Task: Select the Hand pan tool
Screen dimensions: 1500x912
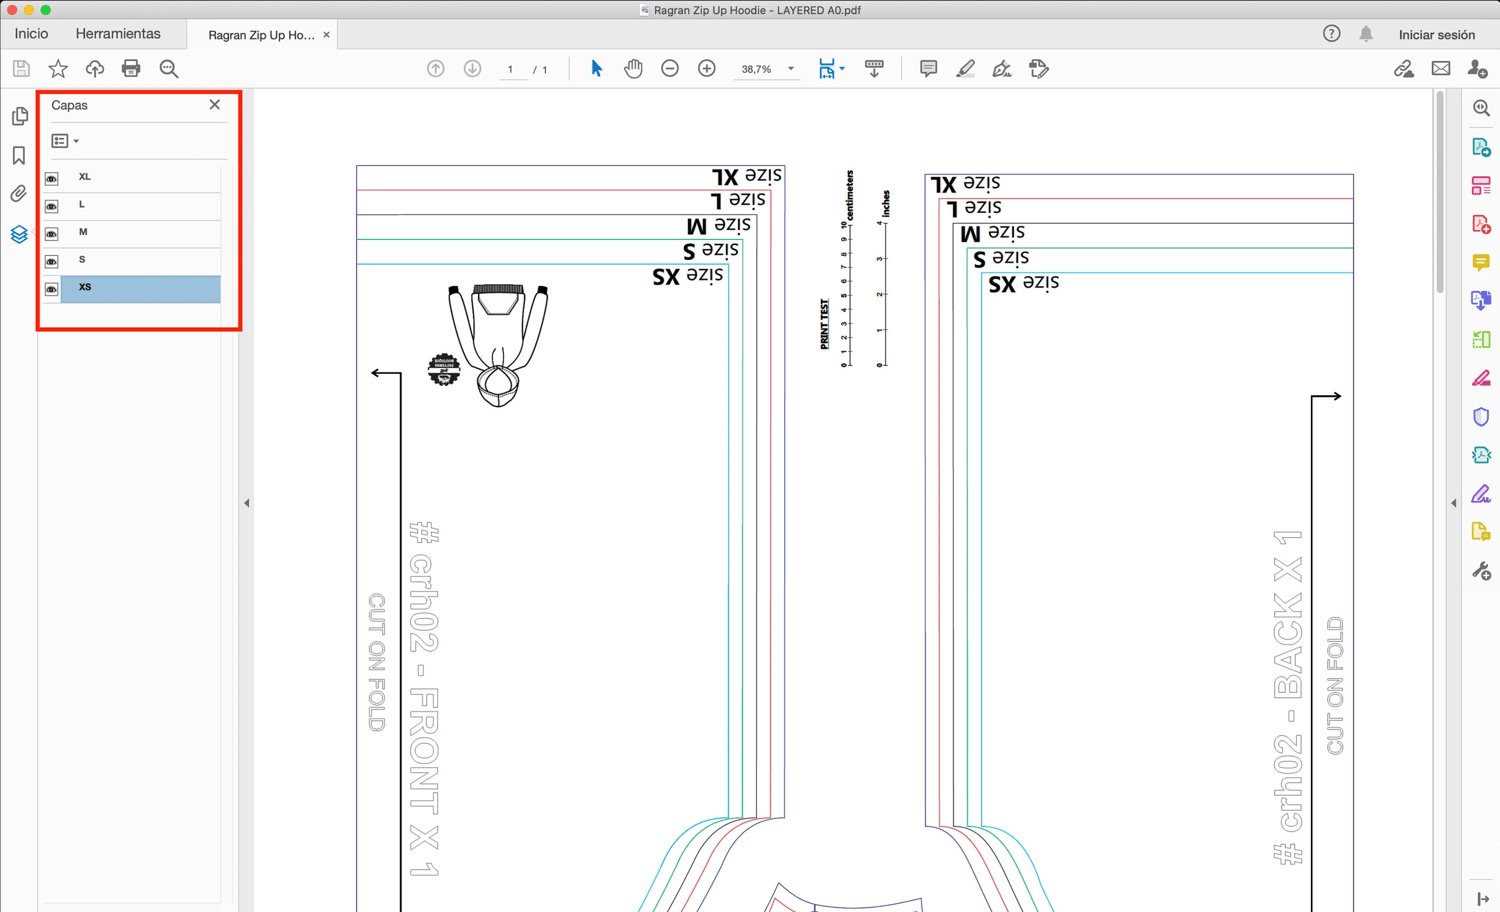Action: pos(633,69)
